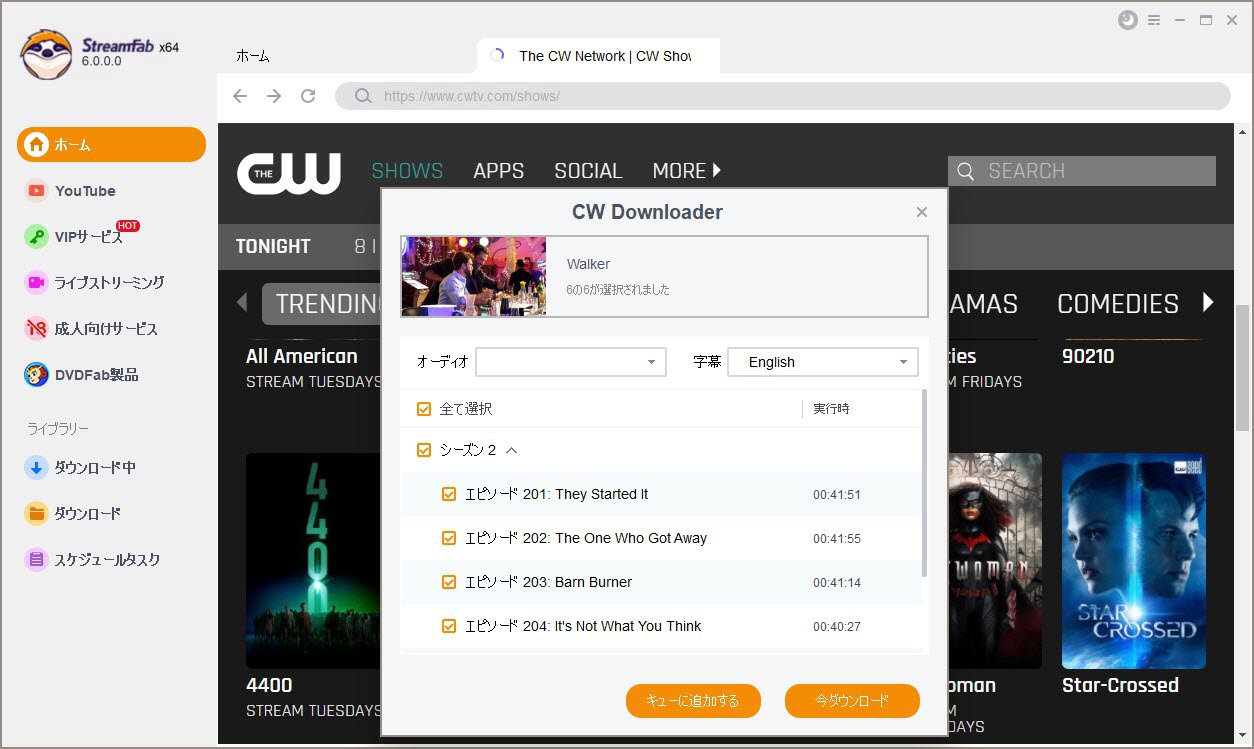1254x749 pixels.
Task: Click the Walker episode thumbnail
Action: coord(474,276)
